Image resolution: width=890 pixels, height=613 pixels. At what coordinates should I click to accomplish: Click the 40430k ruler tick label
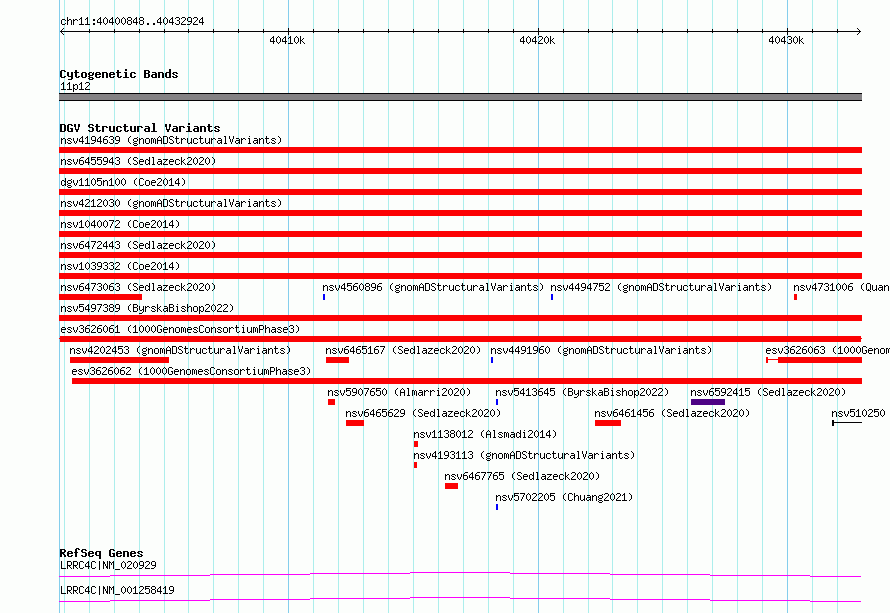pos(786,40)
